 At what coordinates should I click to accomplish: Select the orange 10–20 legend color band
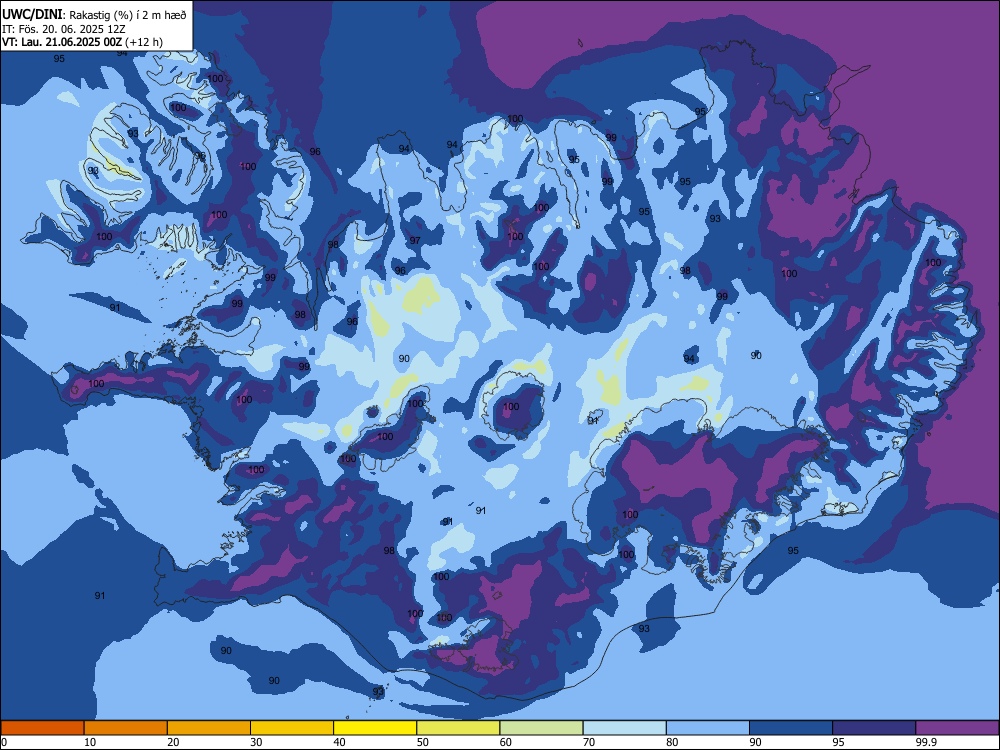point(126,728)
